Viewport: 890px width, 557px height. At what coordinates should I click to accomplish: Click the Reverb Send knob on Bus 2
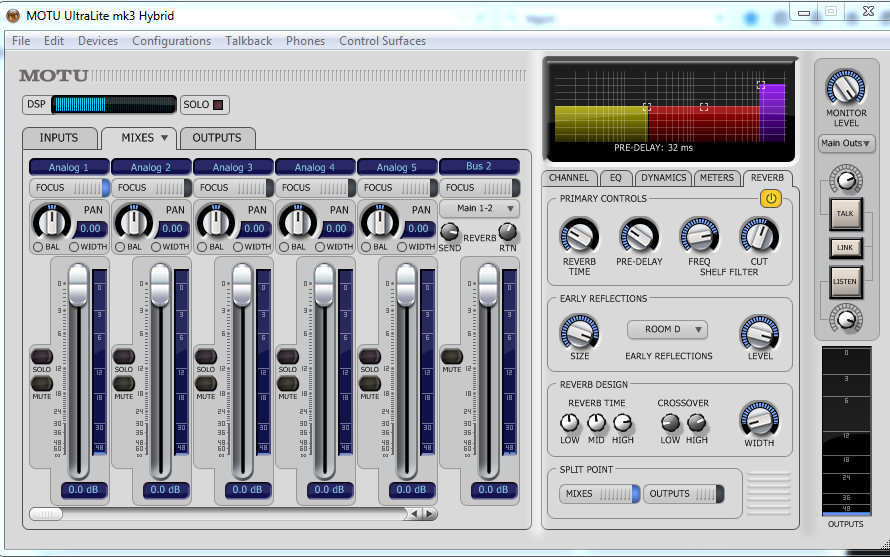pyautogui.click(x=449, y=231)
